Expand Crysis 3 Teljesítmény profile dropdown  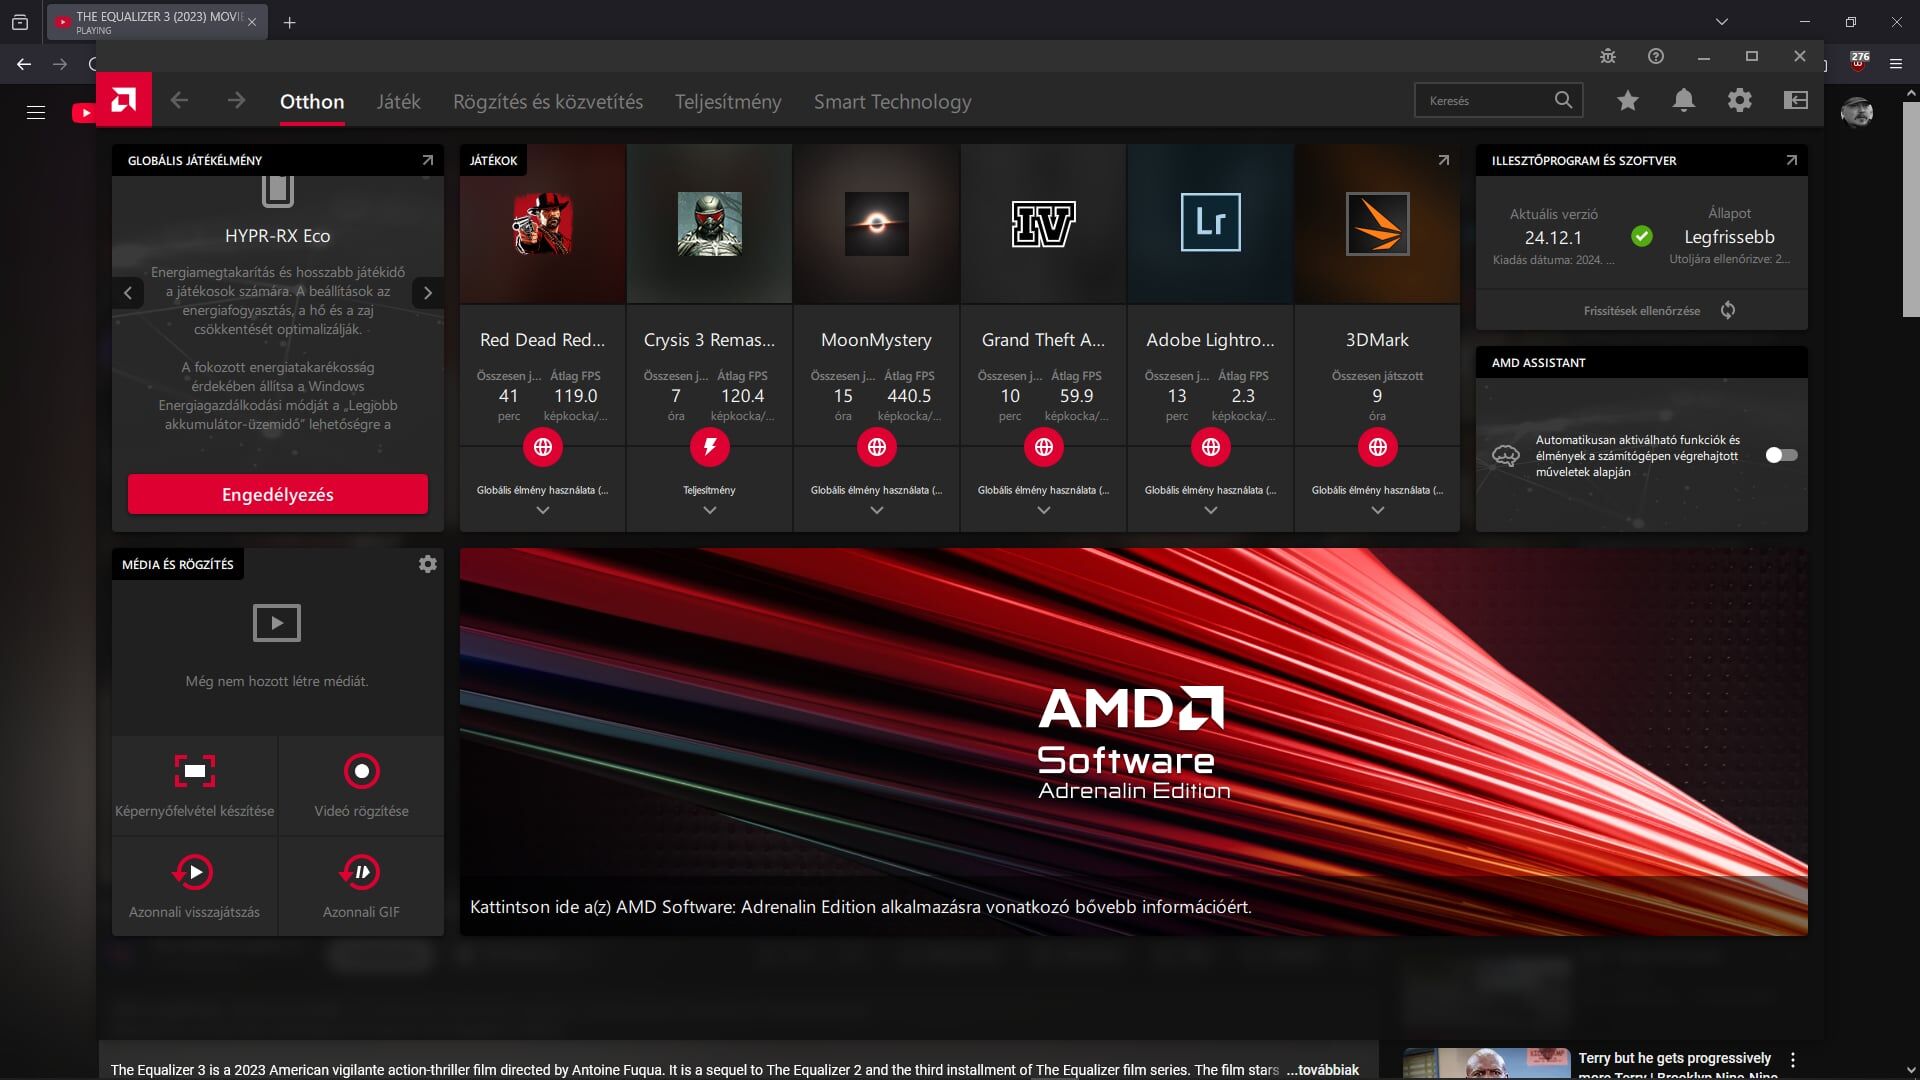coord(710,510)
